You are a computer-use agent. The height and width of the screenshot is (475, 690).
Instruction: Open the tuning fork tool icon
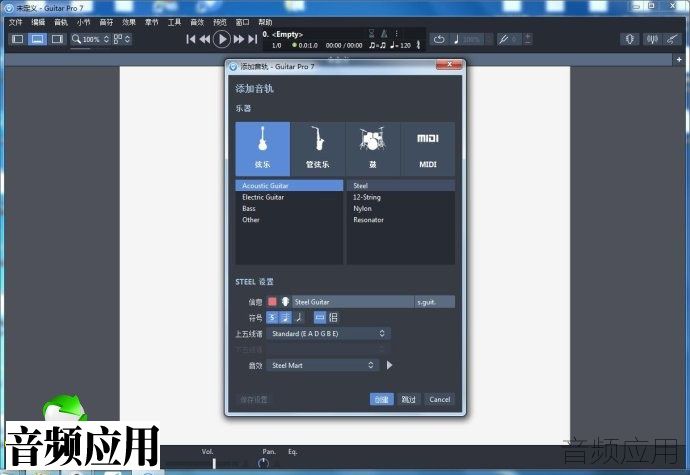click(503, 39)
